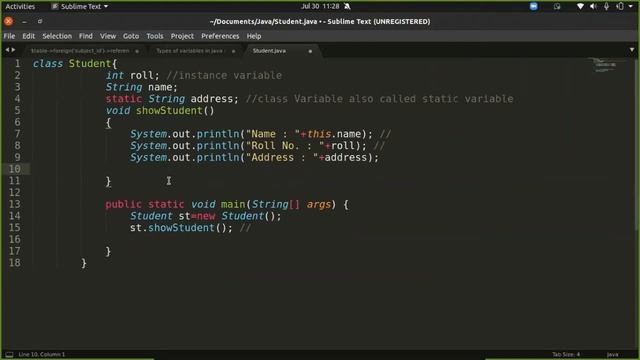Viewport: 640px width, 360px height.
Task: Close the 'Types of variables in java' tab
Action: [x=233, y=51]
